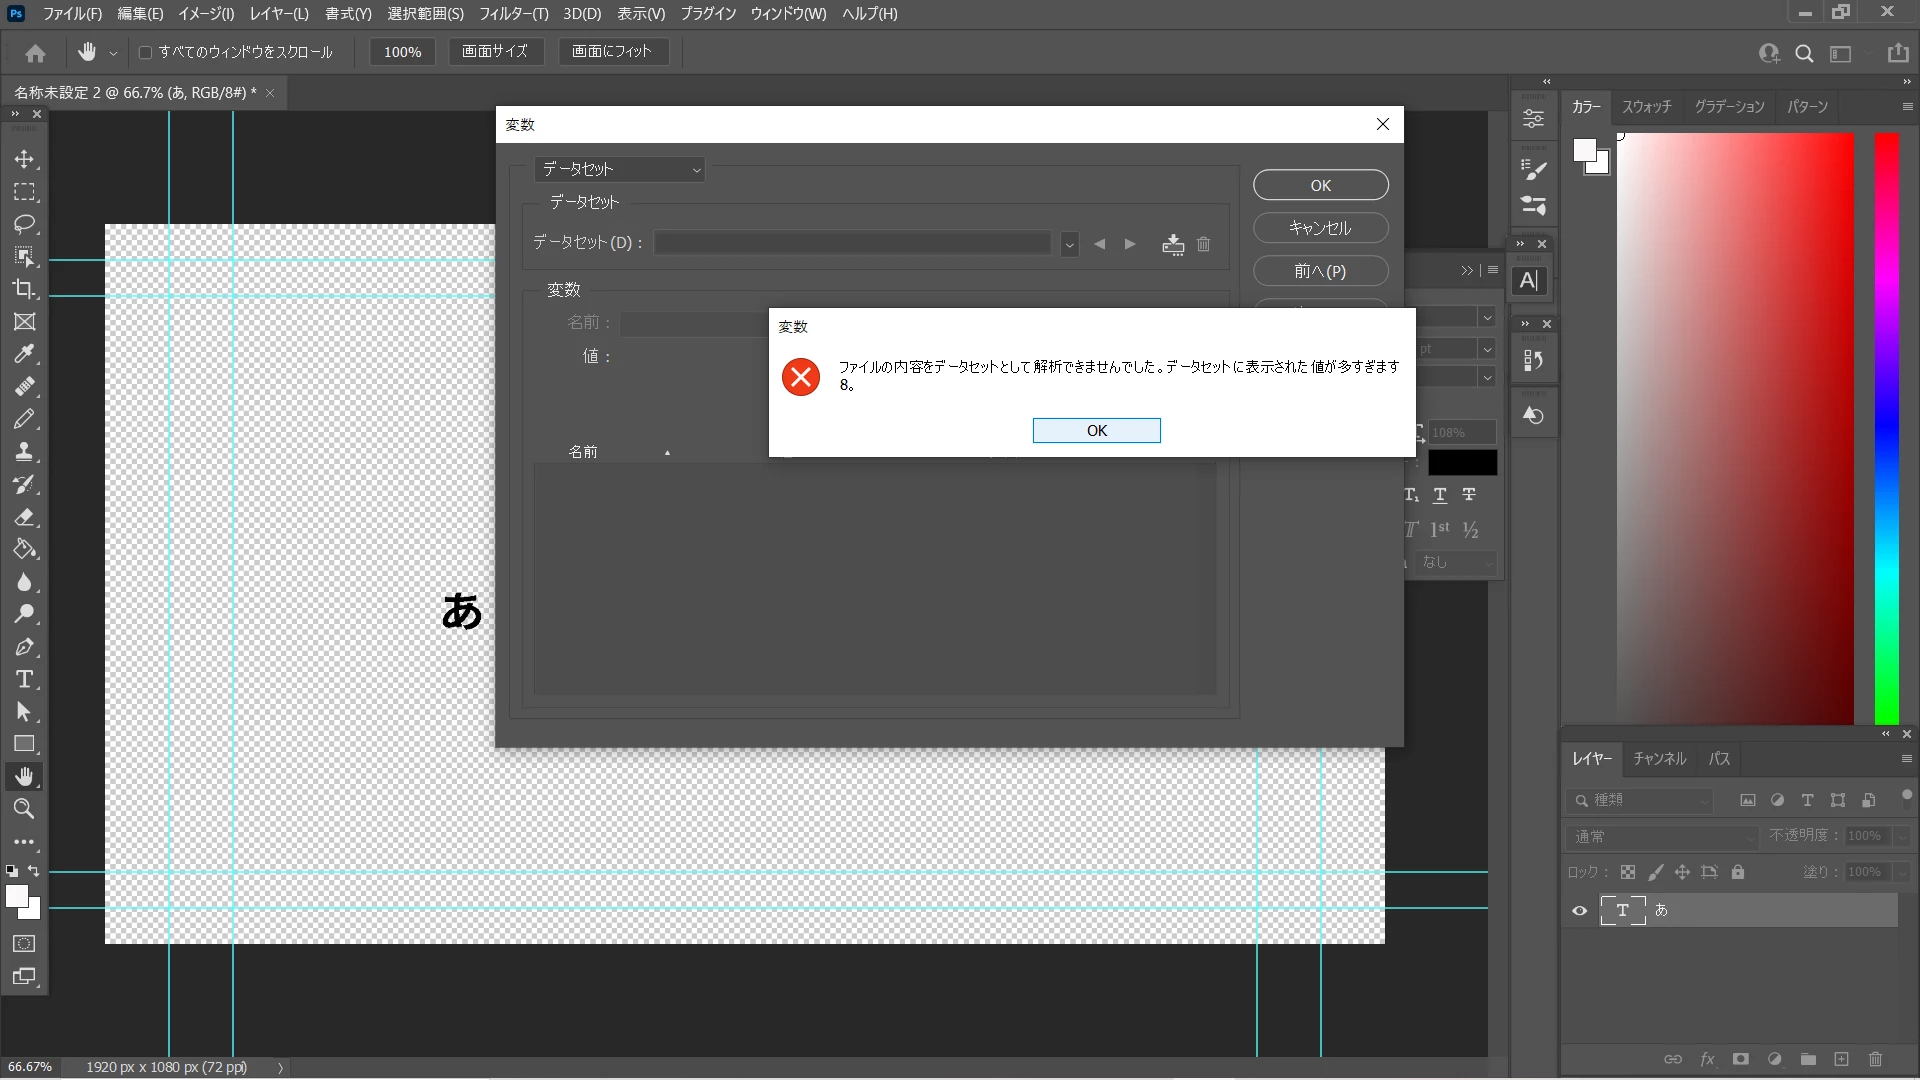Select the Crop tool
Screen dimensions: 1920x1080
[24, 289]
